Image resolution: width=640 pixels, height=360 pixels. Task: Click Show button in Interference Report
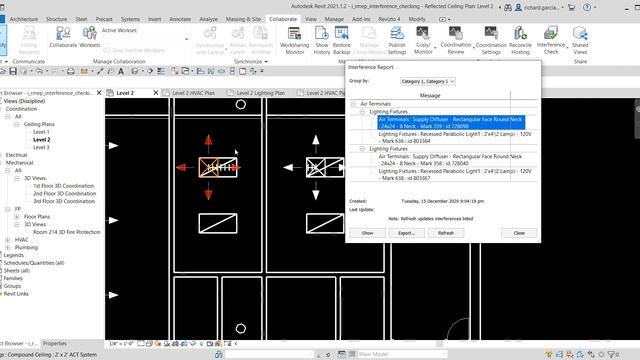(x=367, y=233)
